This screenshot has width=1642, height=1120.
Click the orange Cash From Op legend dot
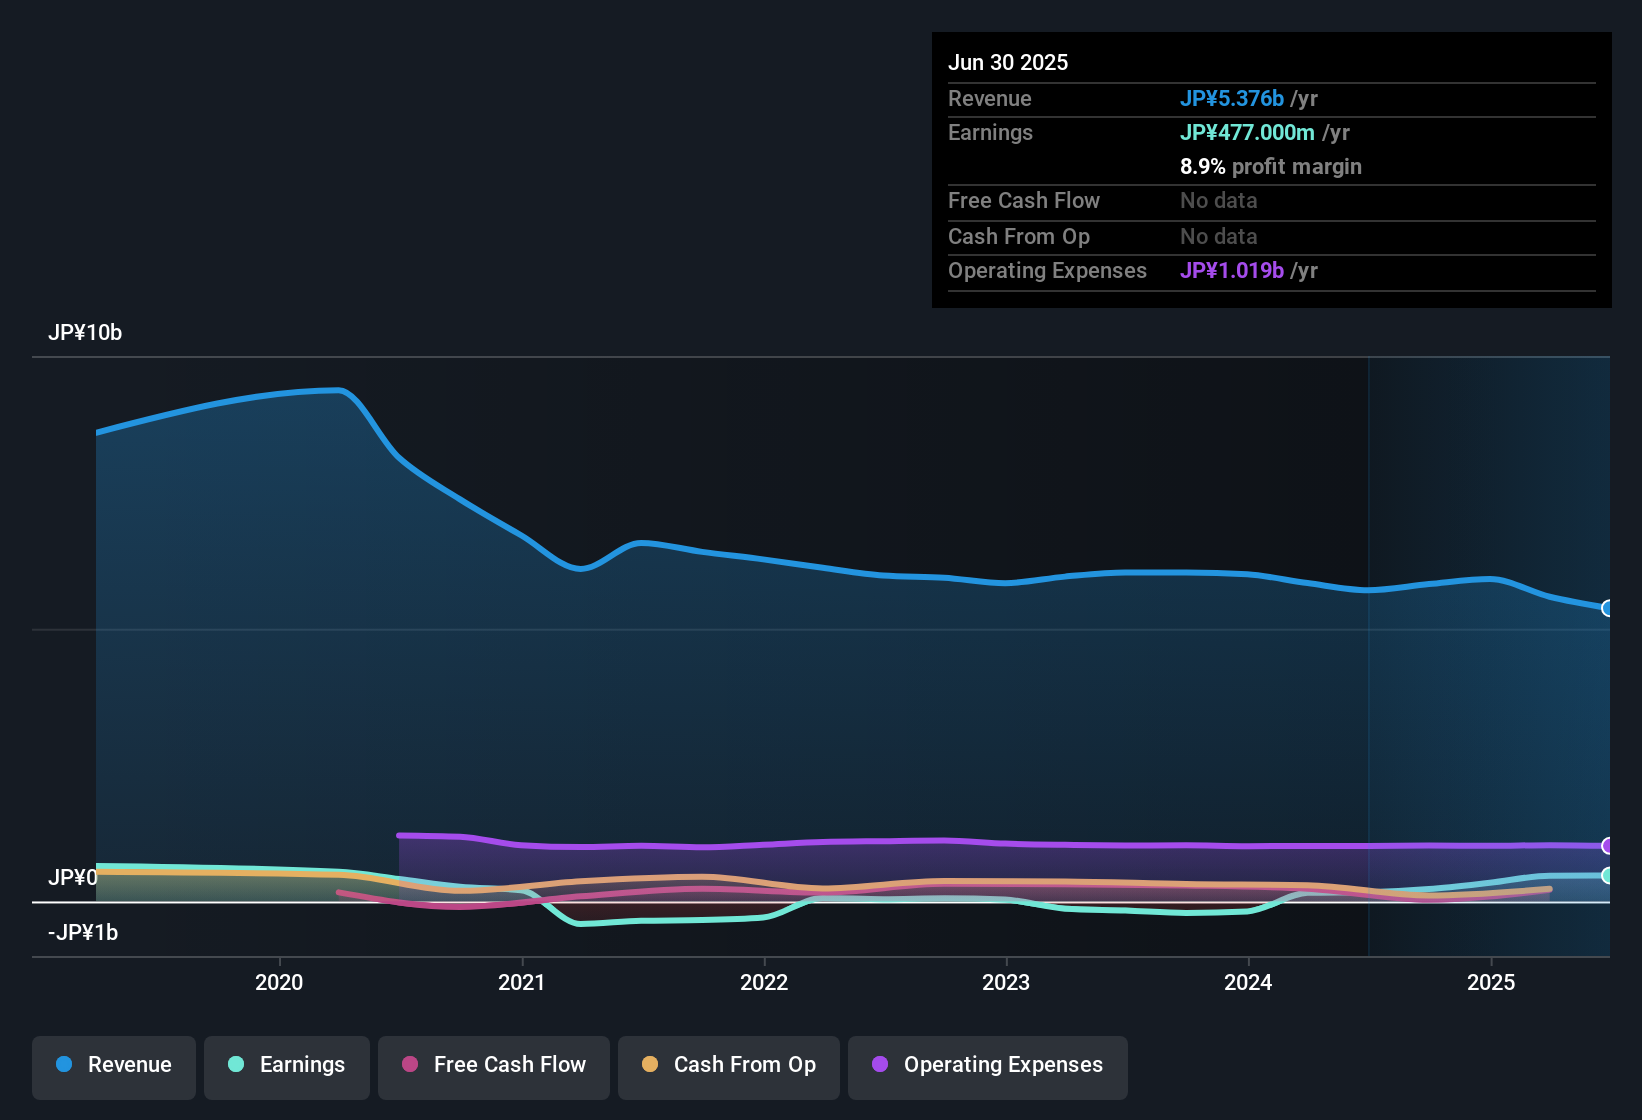coord(650,1065)
